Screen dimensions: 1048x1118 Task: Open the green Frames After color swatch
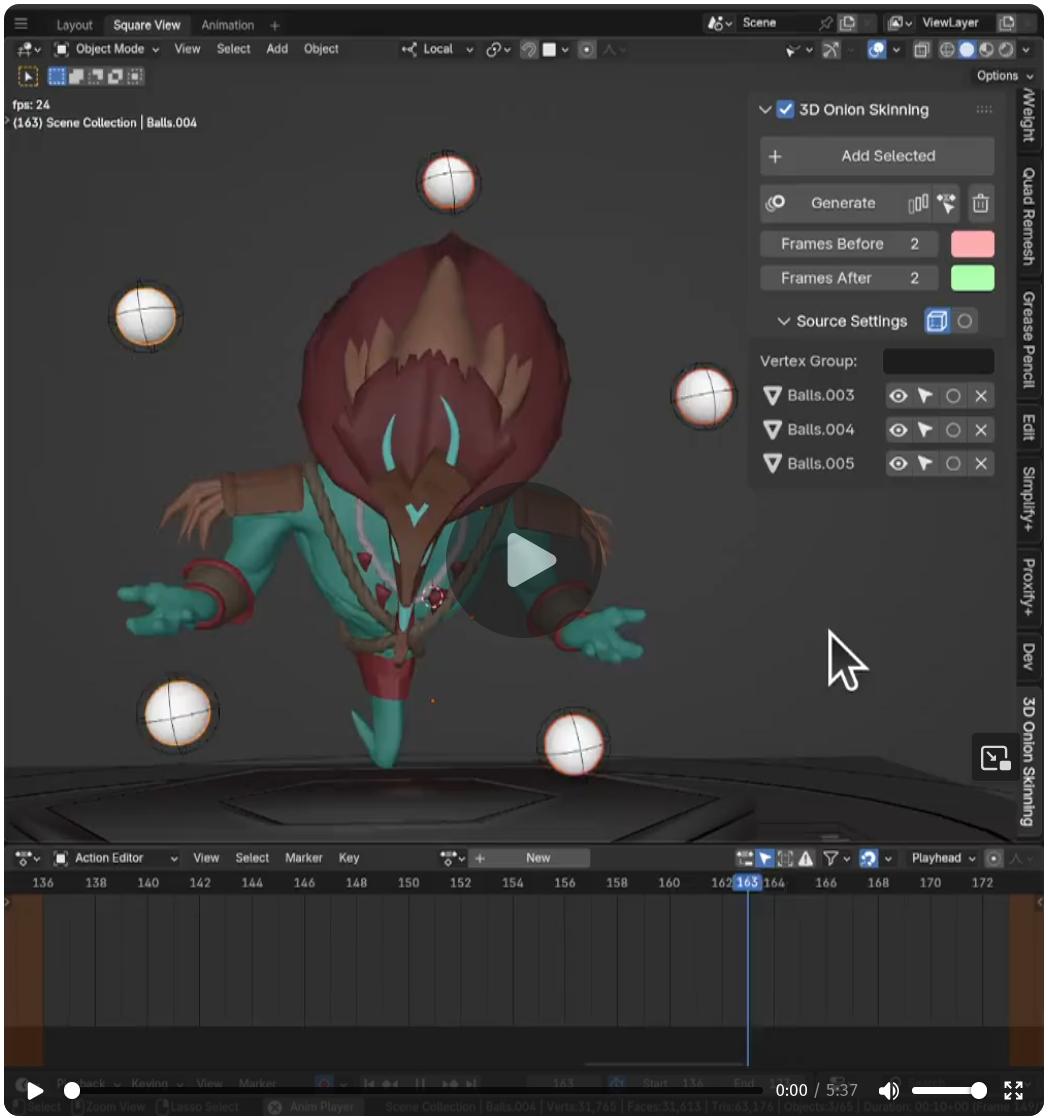(972, 278)
